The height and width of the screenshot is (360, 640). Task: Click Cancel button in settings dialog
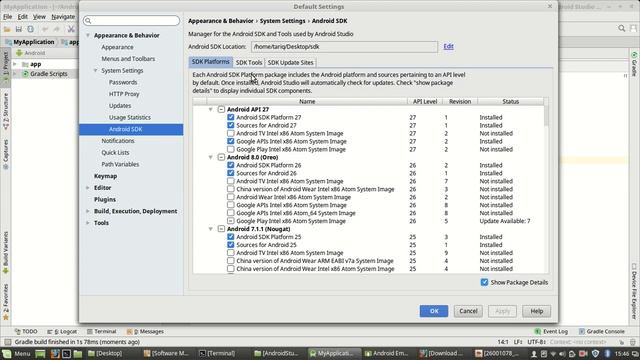468,311
